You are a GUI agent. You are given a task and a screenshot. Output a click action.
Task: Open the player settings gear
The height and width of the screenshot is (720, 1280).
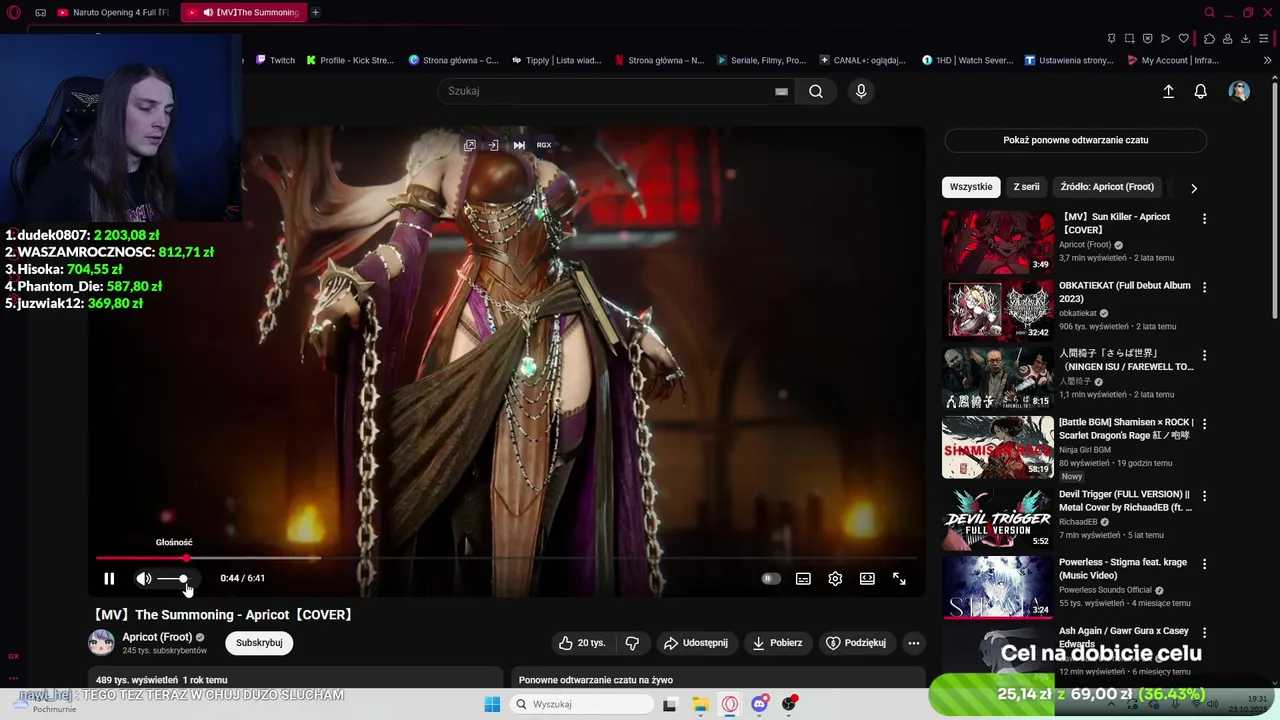[x=835, y=578]
